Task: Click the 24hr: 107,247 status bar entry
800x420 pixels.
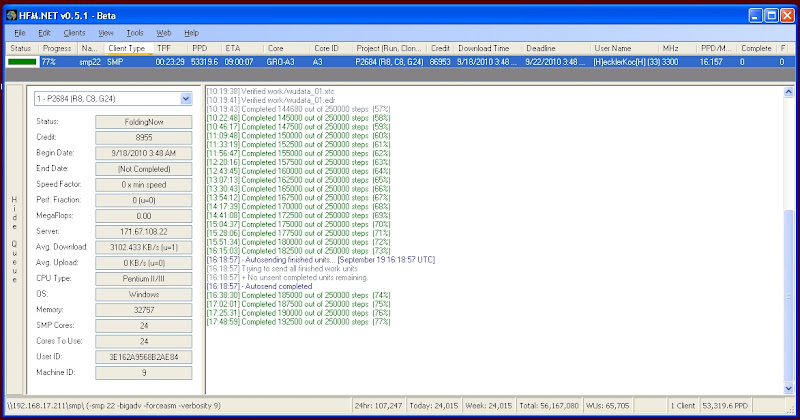Action: click(378, 406)
